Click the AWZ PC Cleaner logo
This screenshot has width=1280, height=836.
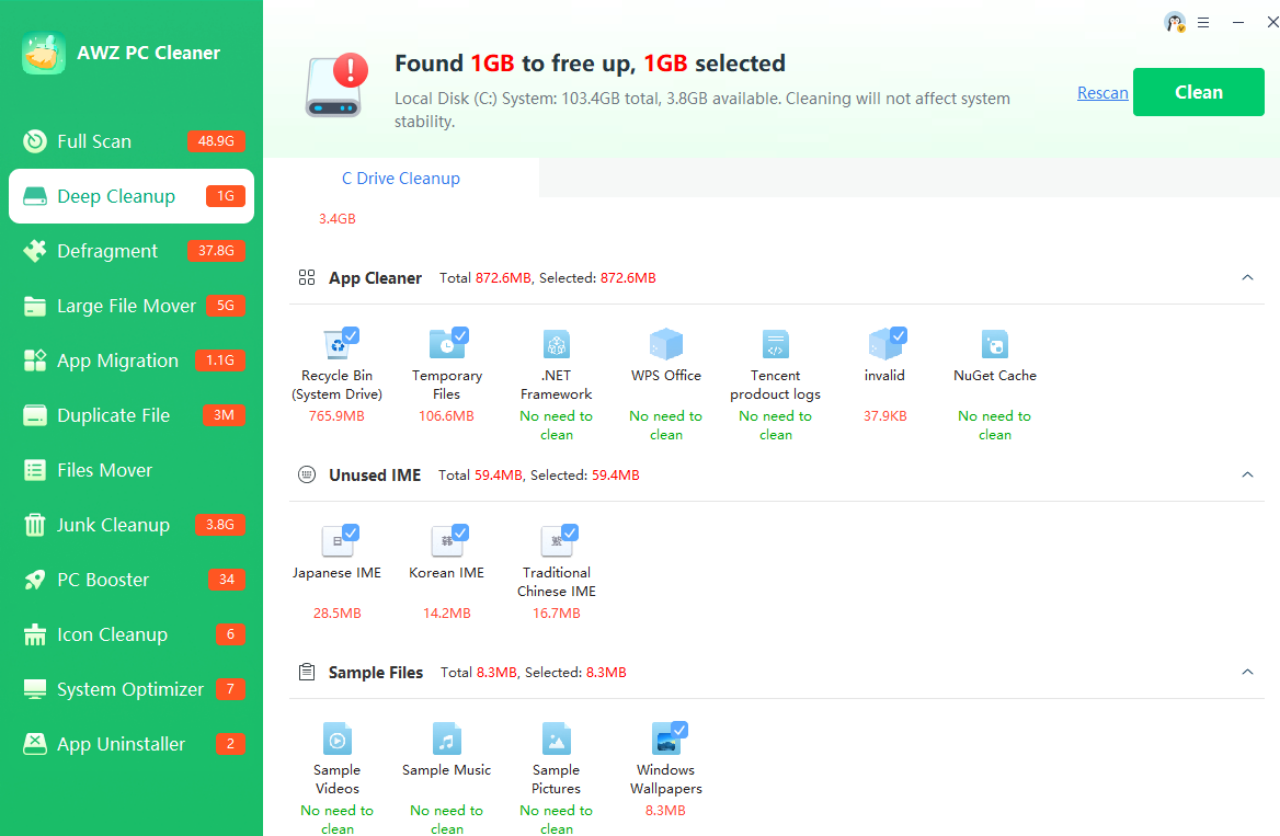coord(44,53)
